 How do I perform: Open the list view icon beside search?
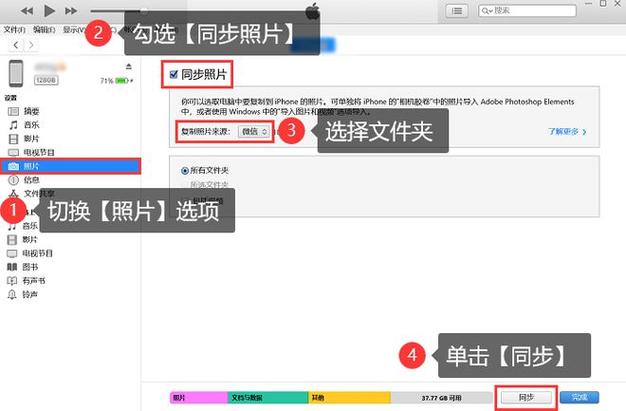[458, 10]
